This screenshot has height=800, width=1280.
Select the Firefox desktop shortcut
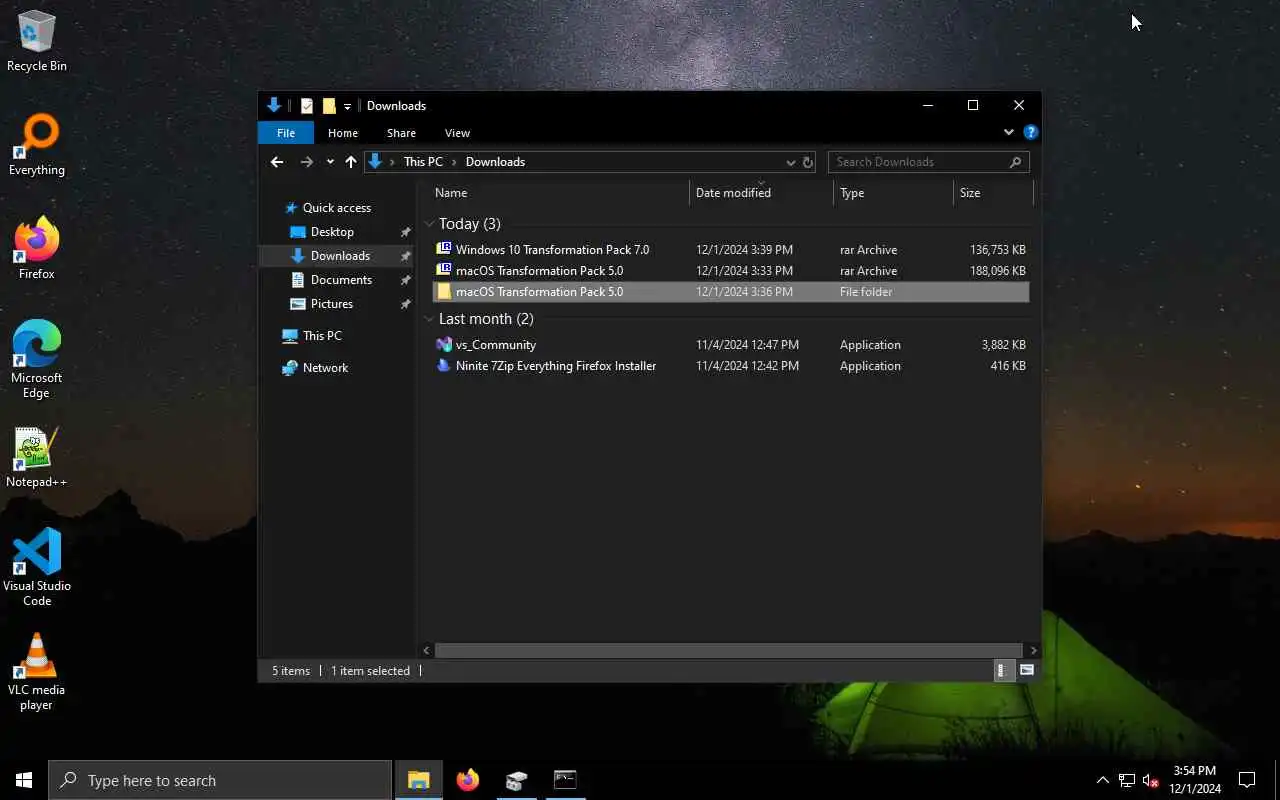tap(37, 249)
